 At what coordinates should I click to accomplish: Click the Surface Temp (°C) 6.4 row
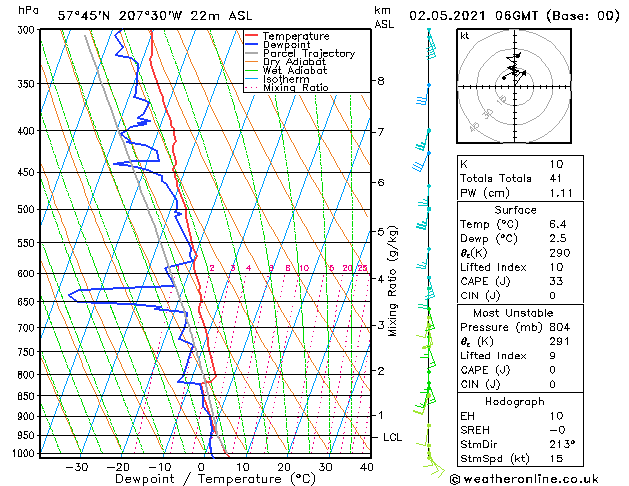point(520,224)
